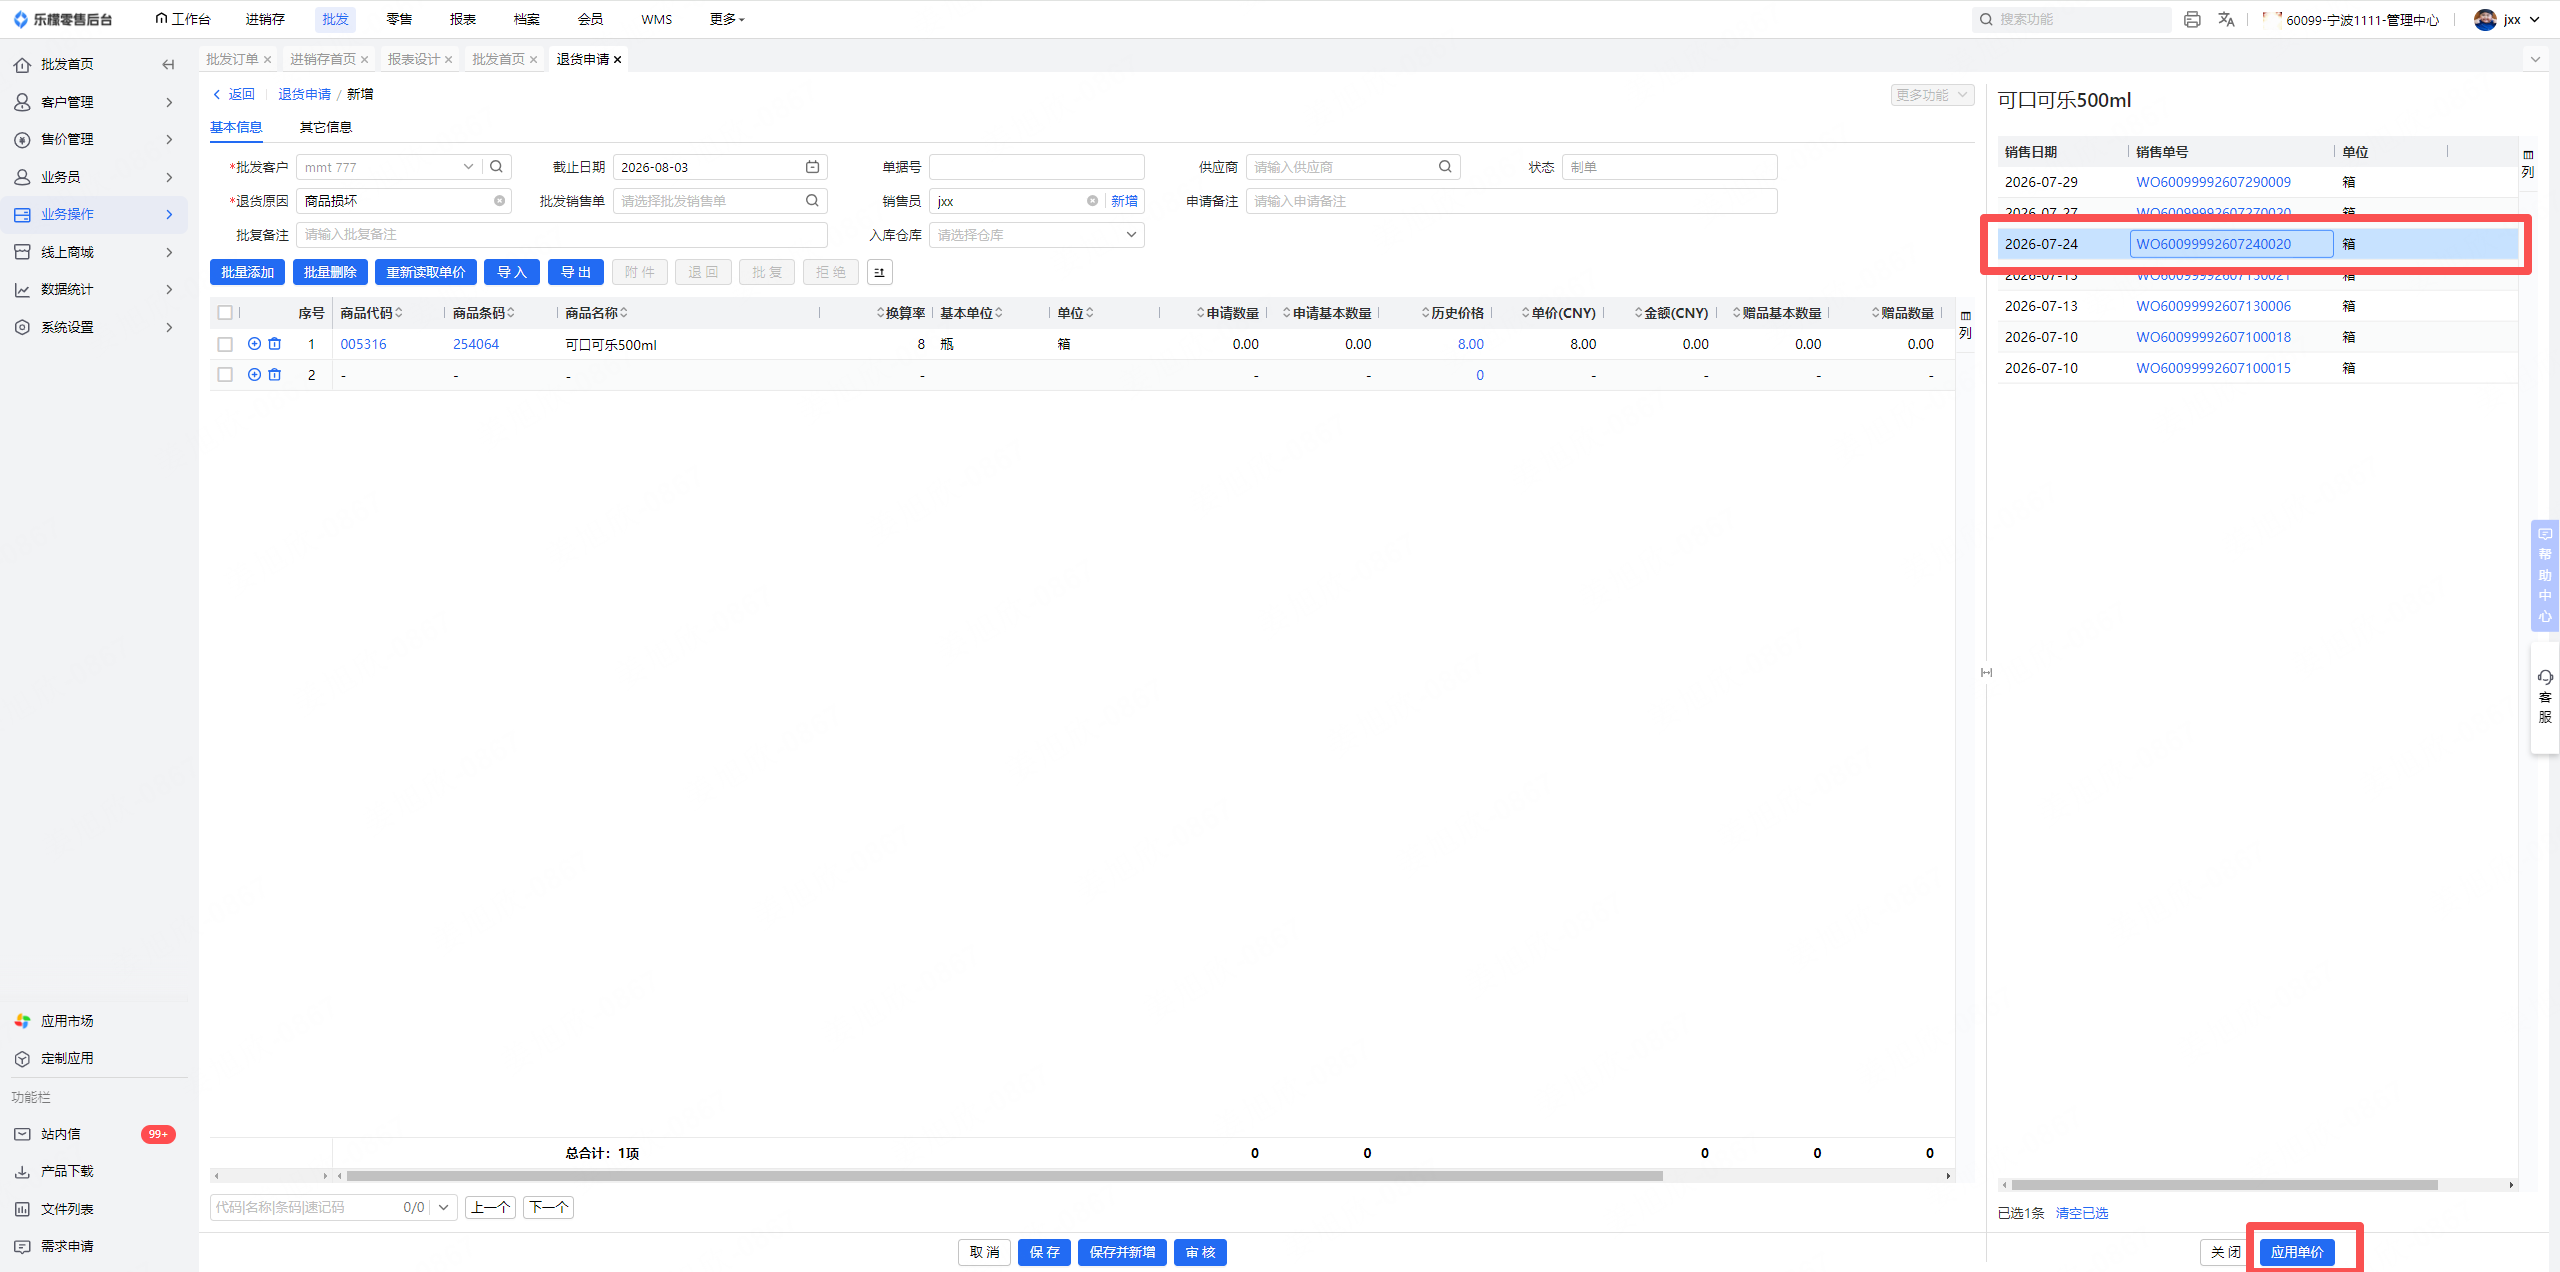Open the table sort settings icon
The image size is (2560, 1272).
pos(879,272)
